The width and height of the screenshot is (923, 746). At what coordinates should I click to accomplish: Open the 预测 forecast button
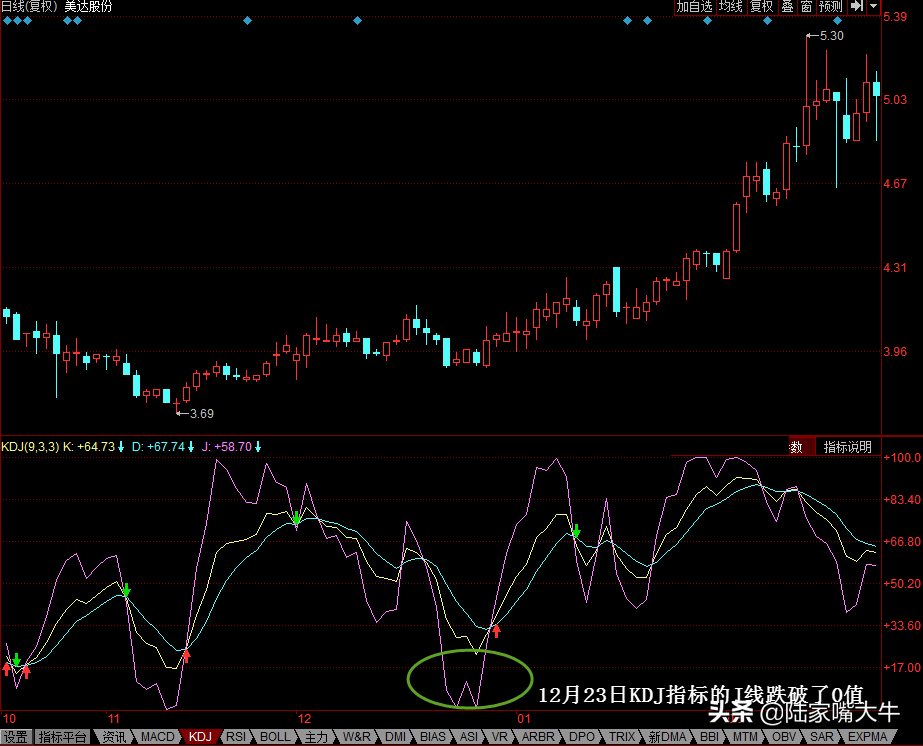click(831, 6)
